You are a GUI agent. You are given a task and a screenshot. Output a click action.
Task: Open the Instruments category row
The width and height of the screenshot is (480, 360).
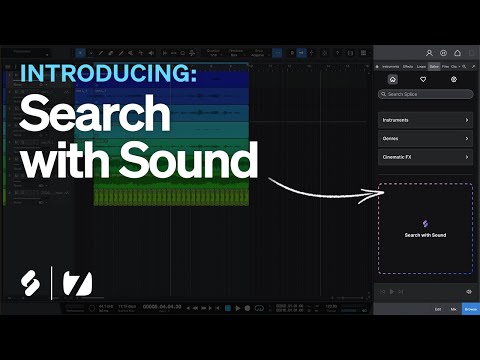pyautogui.click(x=425, y=120)
